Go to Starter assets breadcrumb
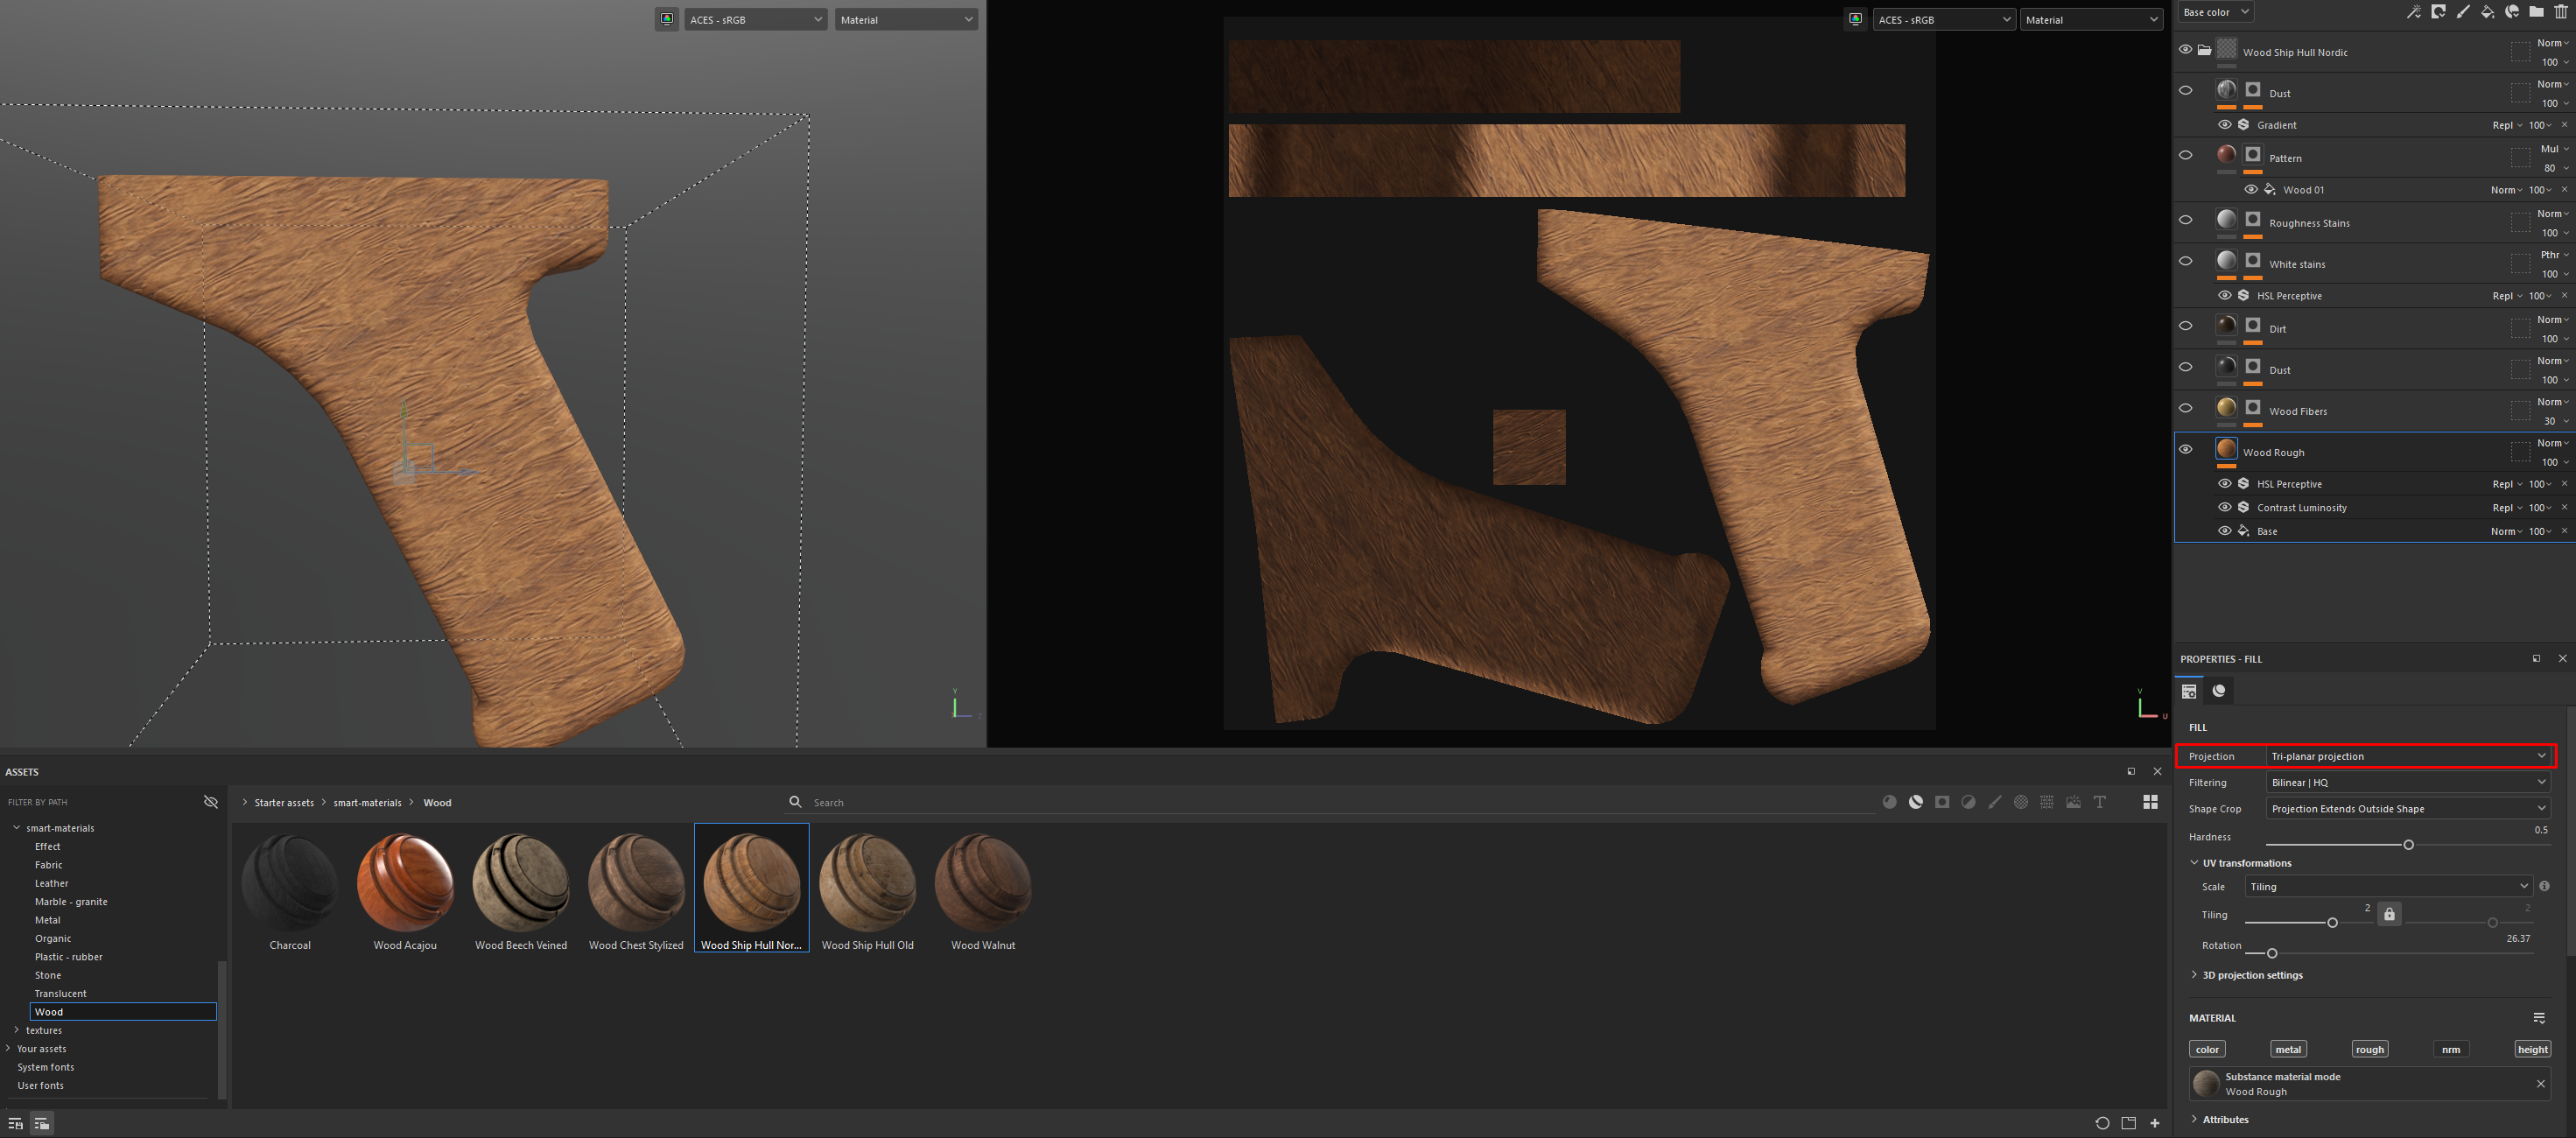 (x=283, y=802)
